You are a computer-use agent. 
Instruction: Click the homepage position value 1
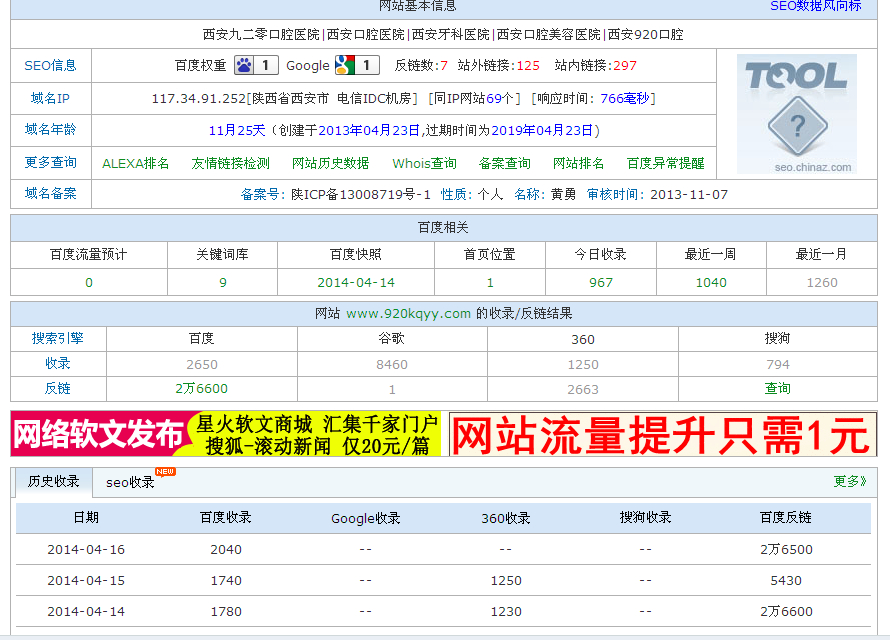[x=490, y=283]
